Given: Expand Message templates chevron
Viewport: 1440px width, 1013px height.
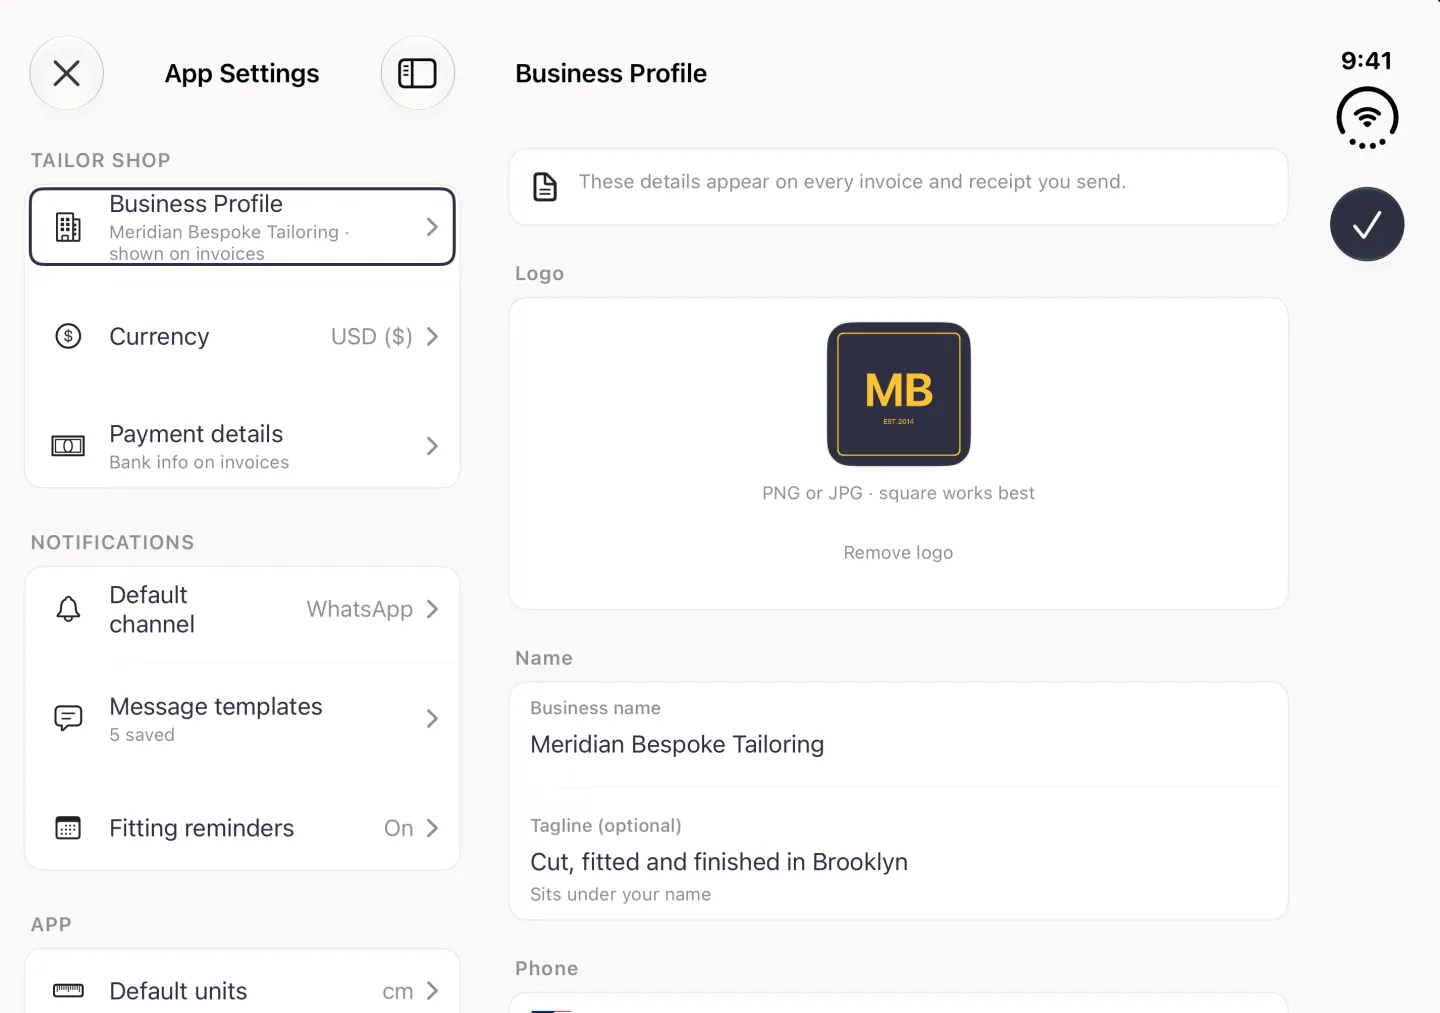Looking at the screenshot, I should click(432, 718).
